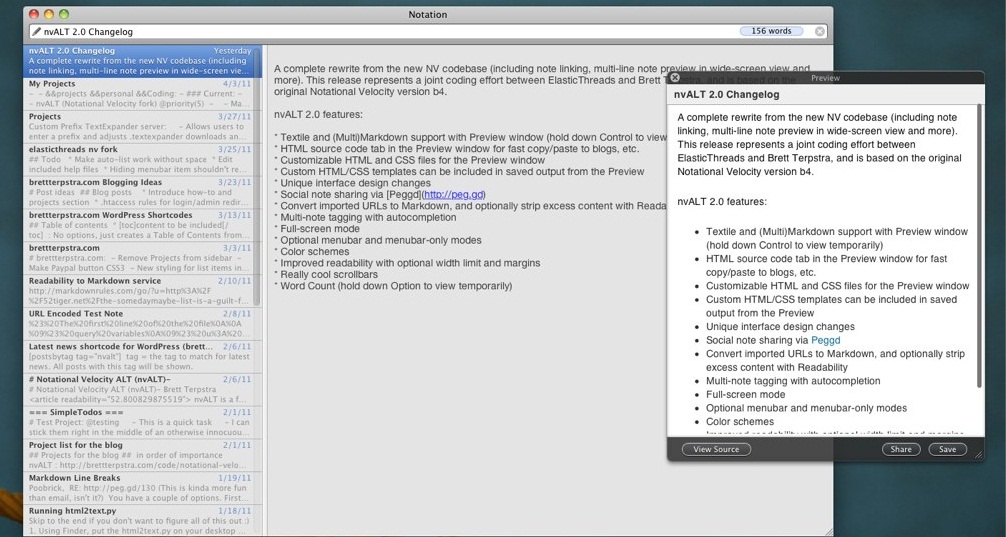
Task: Click the Preview panel resize grip
Action: [978, 454]
